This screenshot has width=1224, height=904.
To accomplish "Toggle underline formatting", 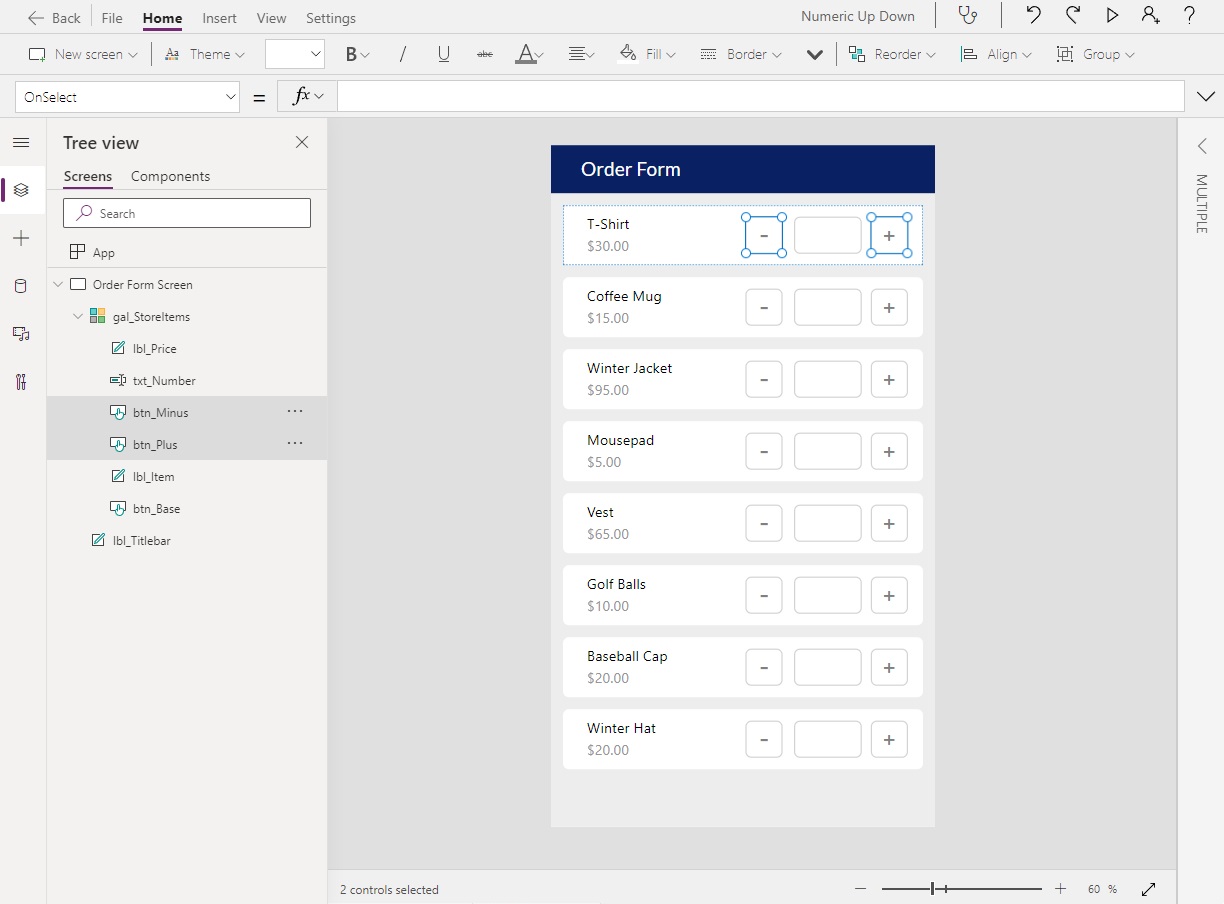I will coord(443,54).
